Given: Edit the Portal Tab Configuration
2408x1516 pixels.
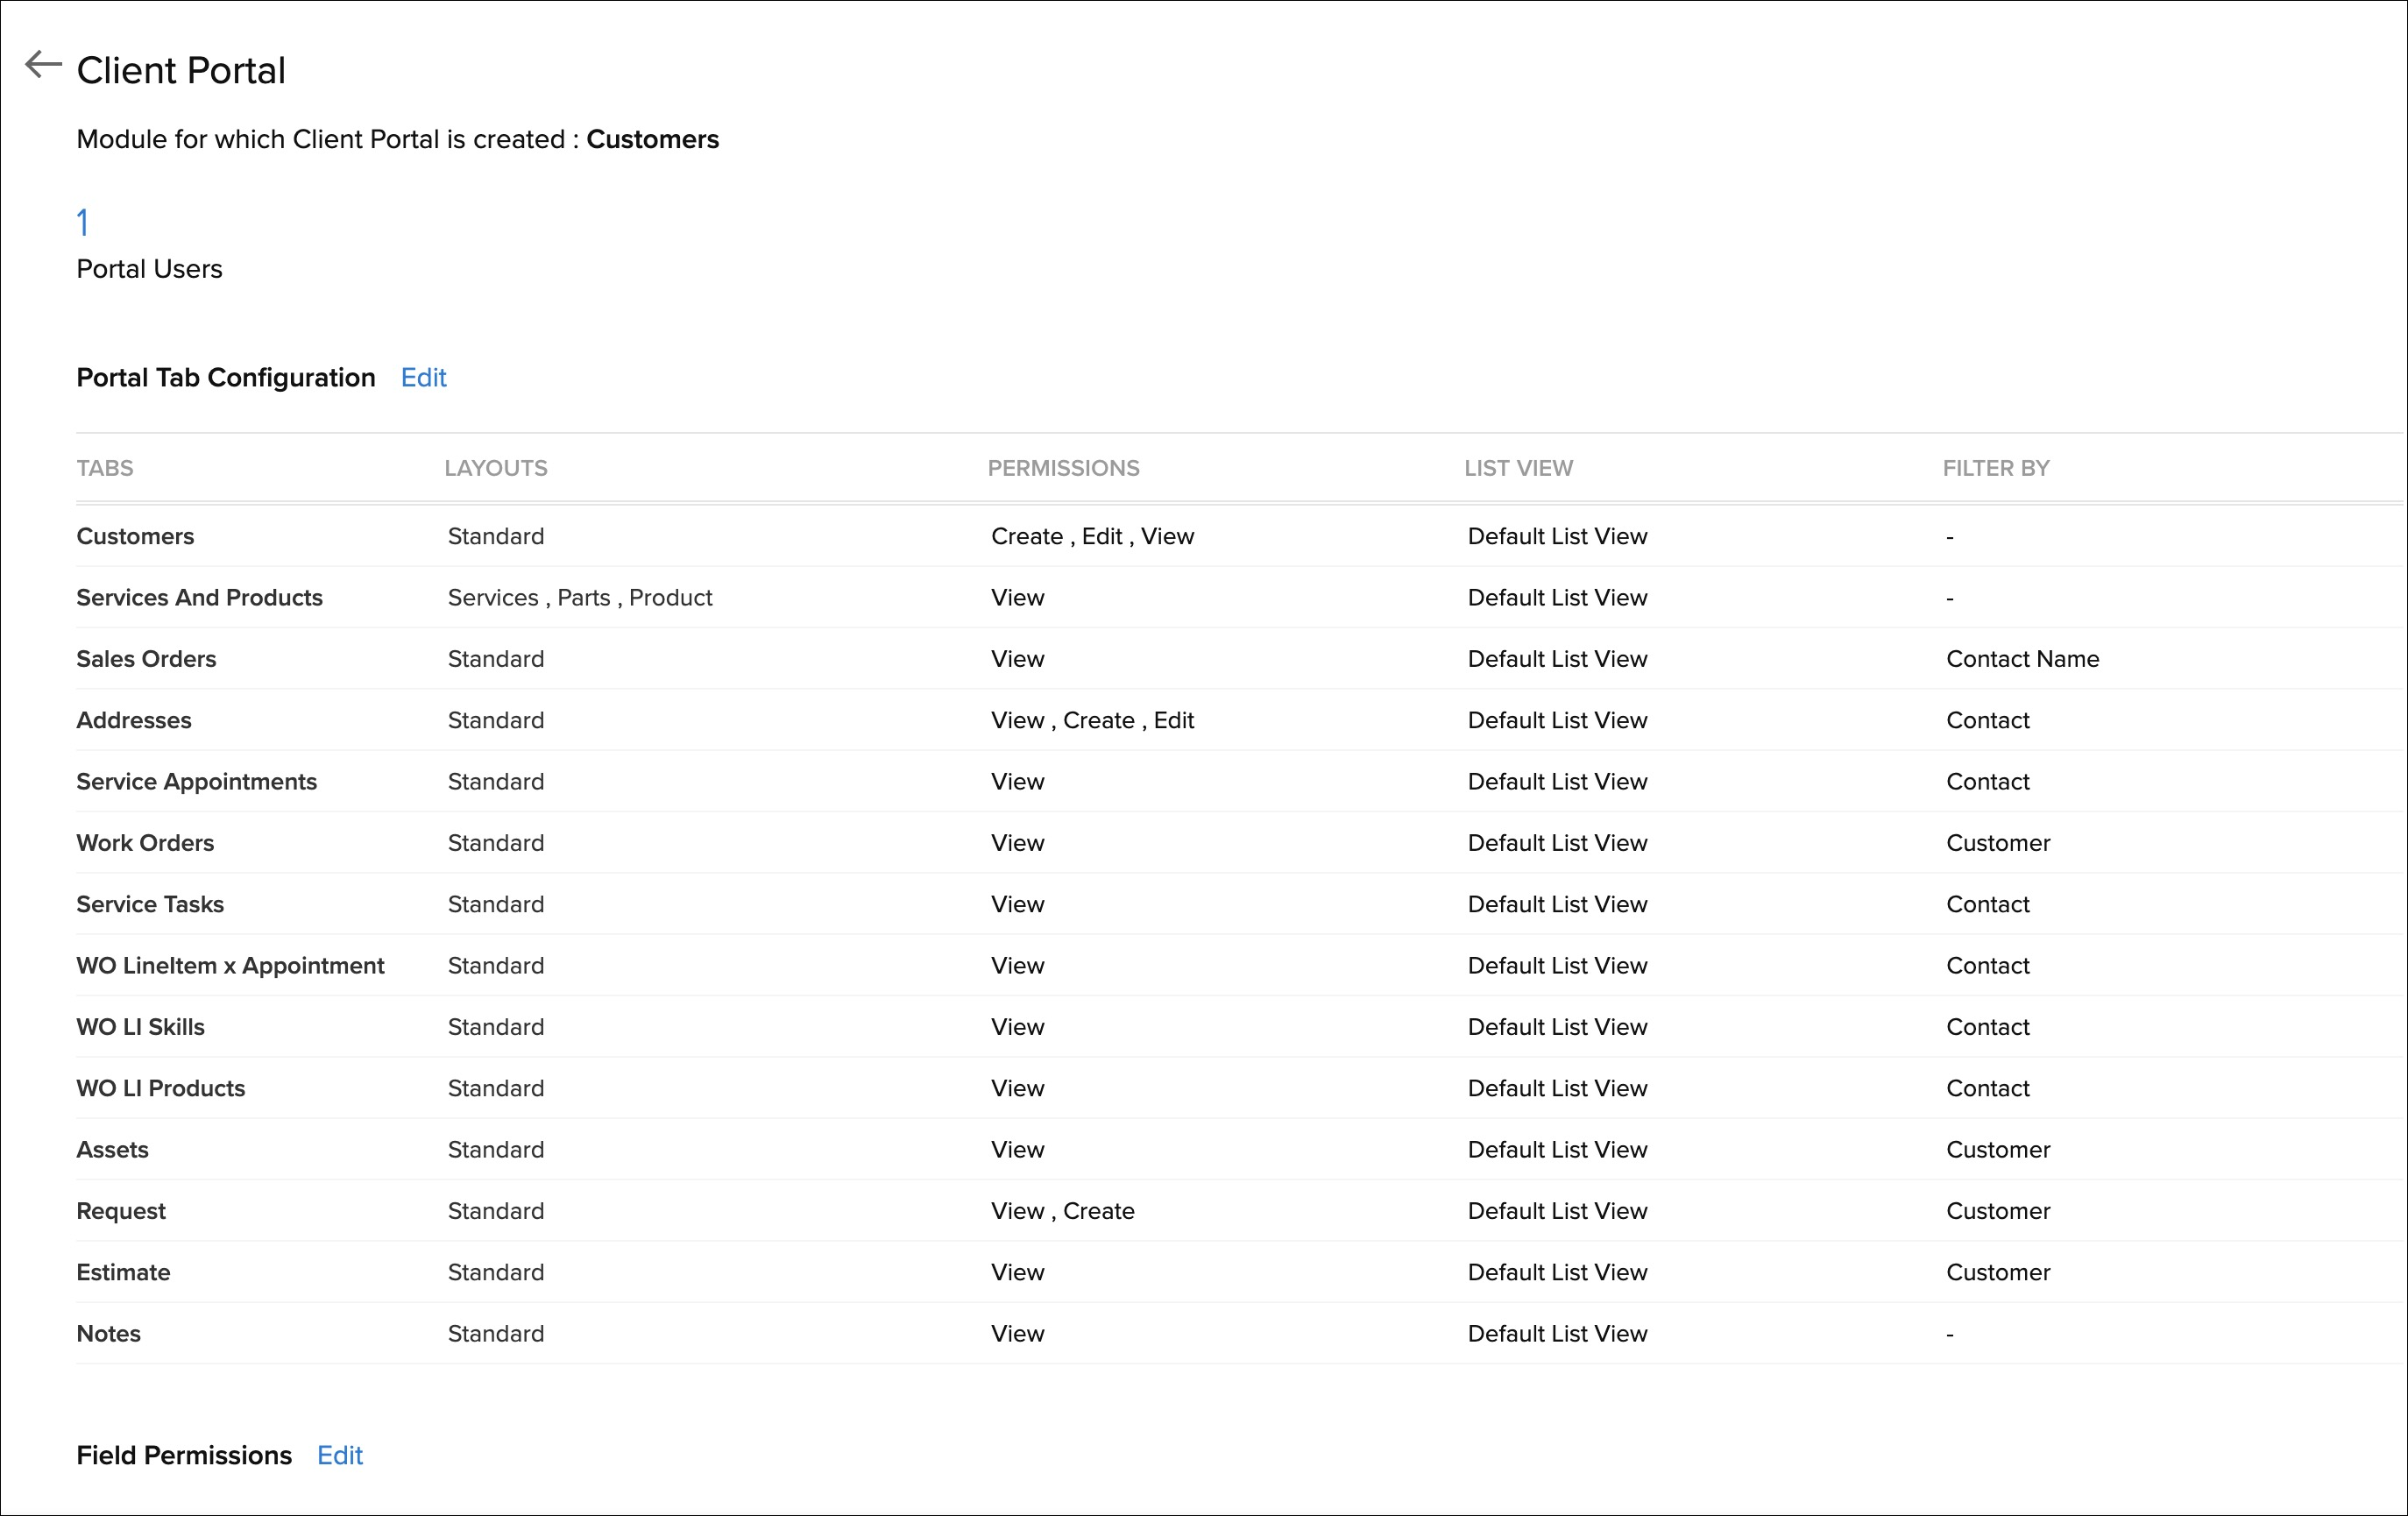Looking at the screenshot, I should tap(423, 377).
